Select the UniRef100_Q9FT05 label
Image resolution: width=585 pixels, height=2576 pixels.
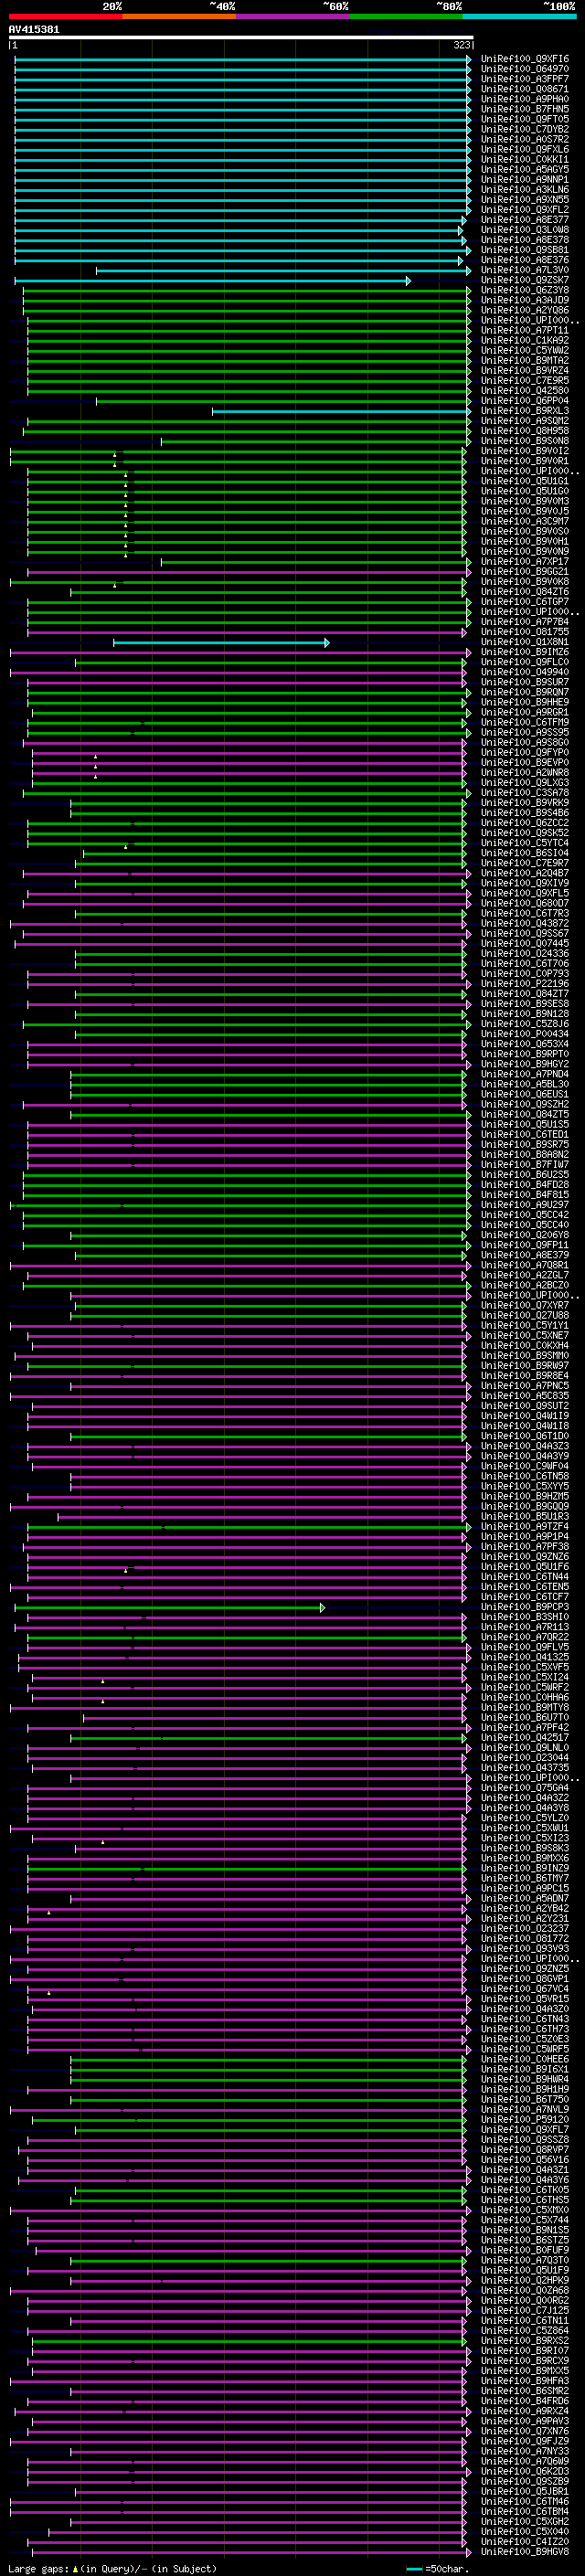[525, 119]
